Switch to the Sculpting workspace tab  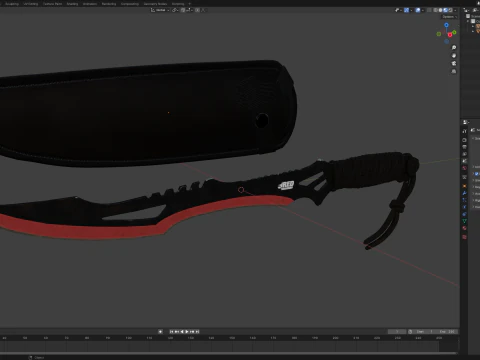pos(12,4)
